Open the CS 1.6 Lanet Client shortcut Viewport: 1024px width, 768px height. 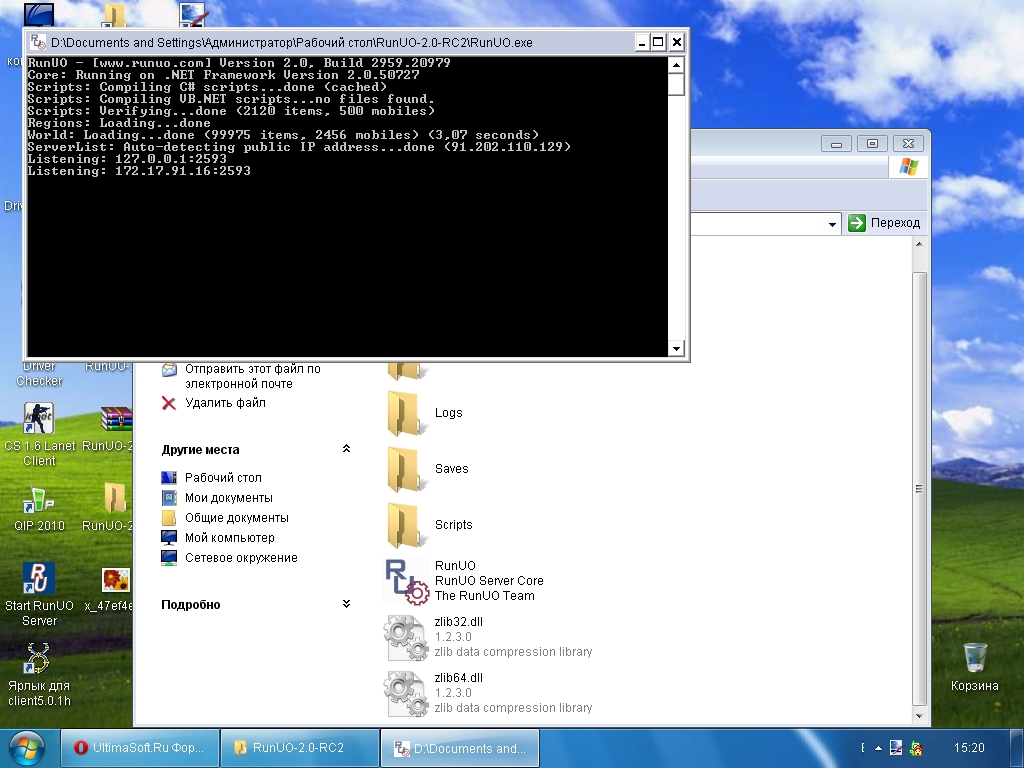[x=39, y=419]
